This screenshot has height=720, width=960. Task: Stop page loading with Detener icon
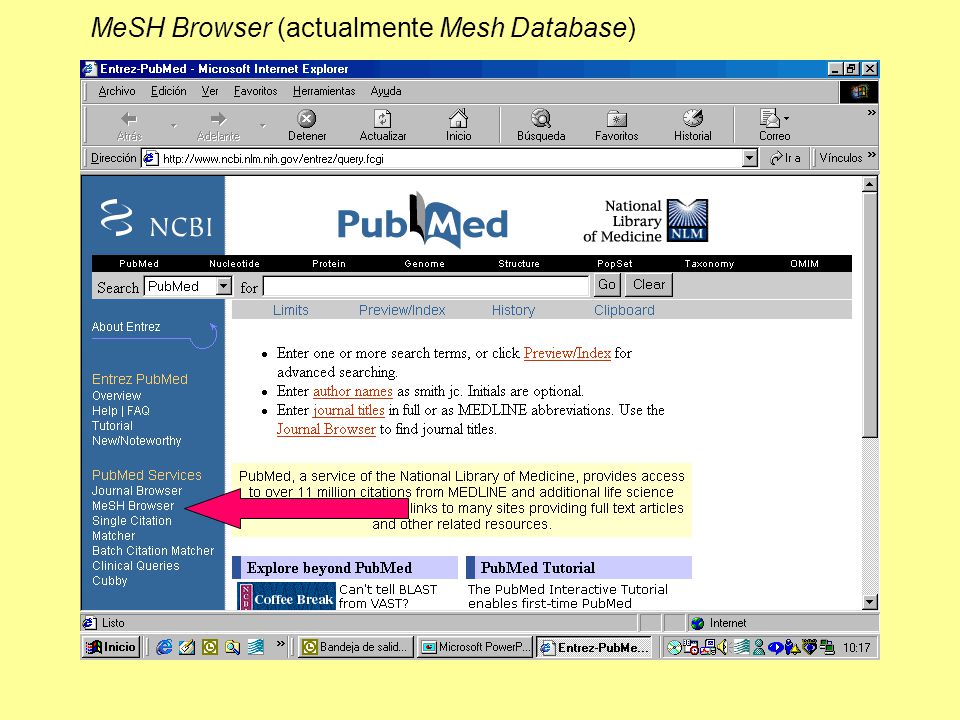[x=306, y=118]
